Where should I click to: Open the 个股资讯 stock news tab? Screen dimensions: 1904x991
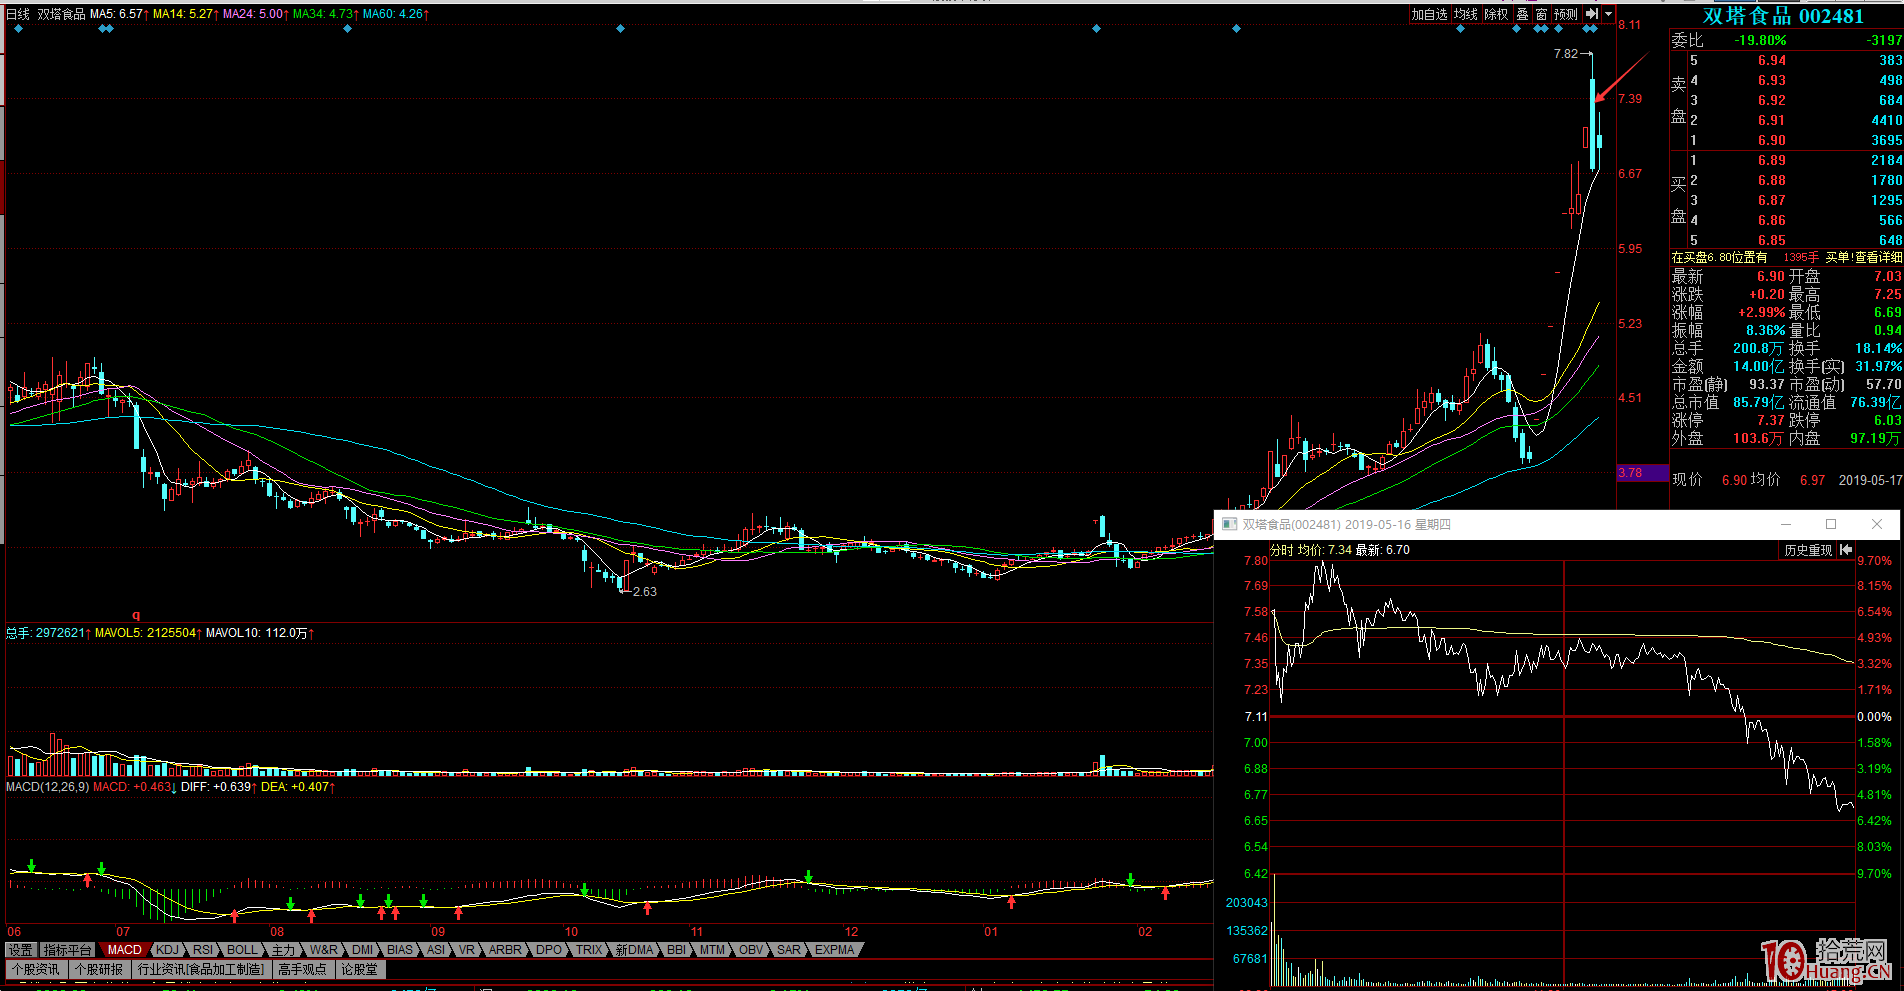36,969
